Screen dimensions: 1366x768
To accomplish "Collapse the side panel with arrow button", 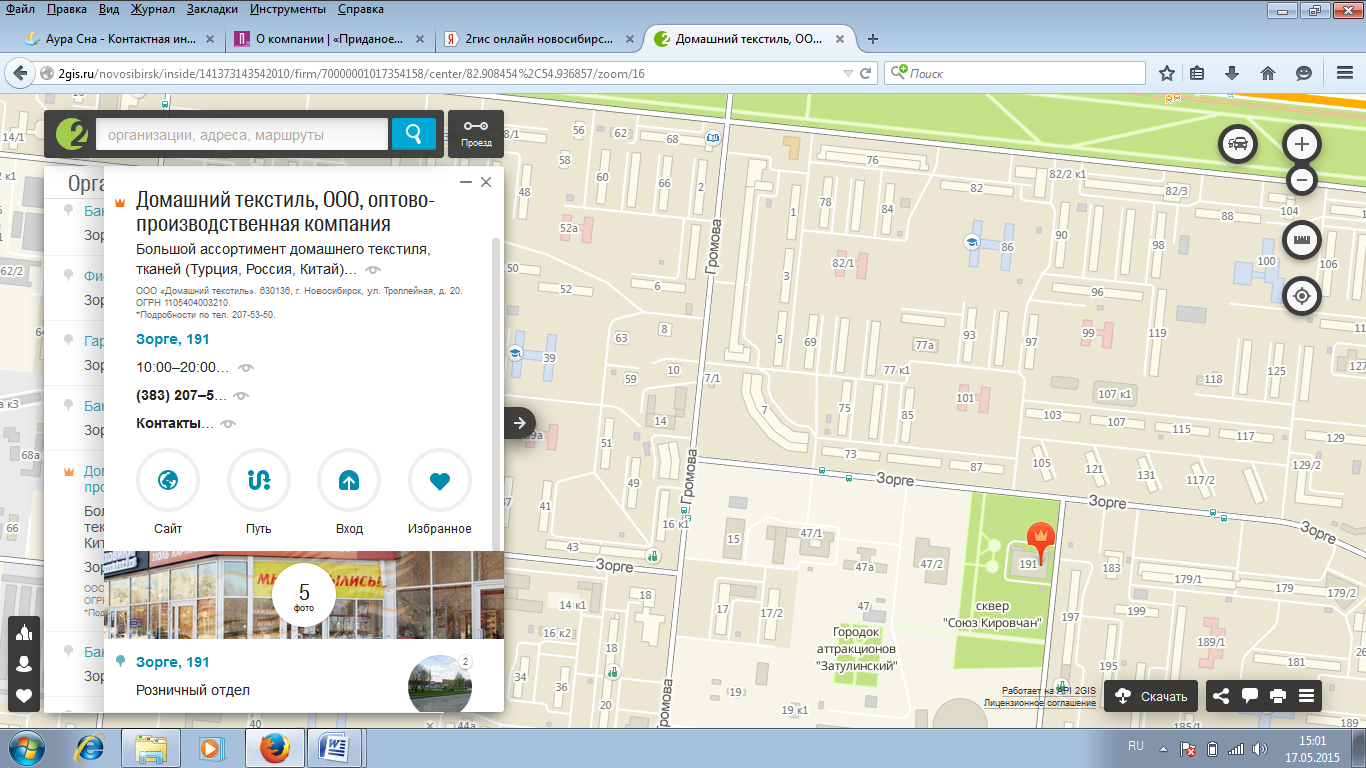I will click(519, 423).
